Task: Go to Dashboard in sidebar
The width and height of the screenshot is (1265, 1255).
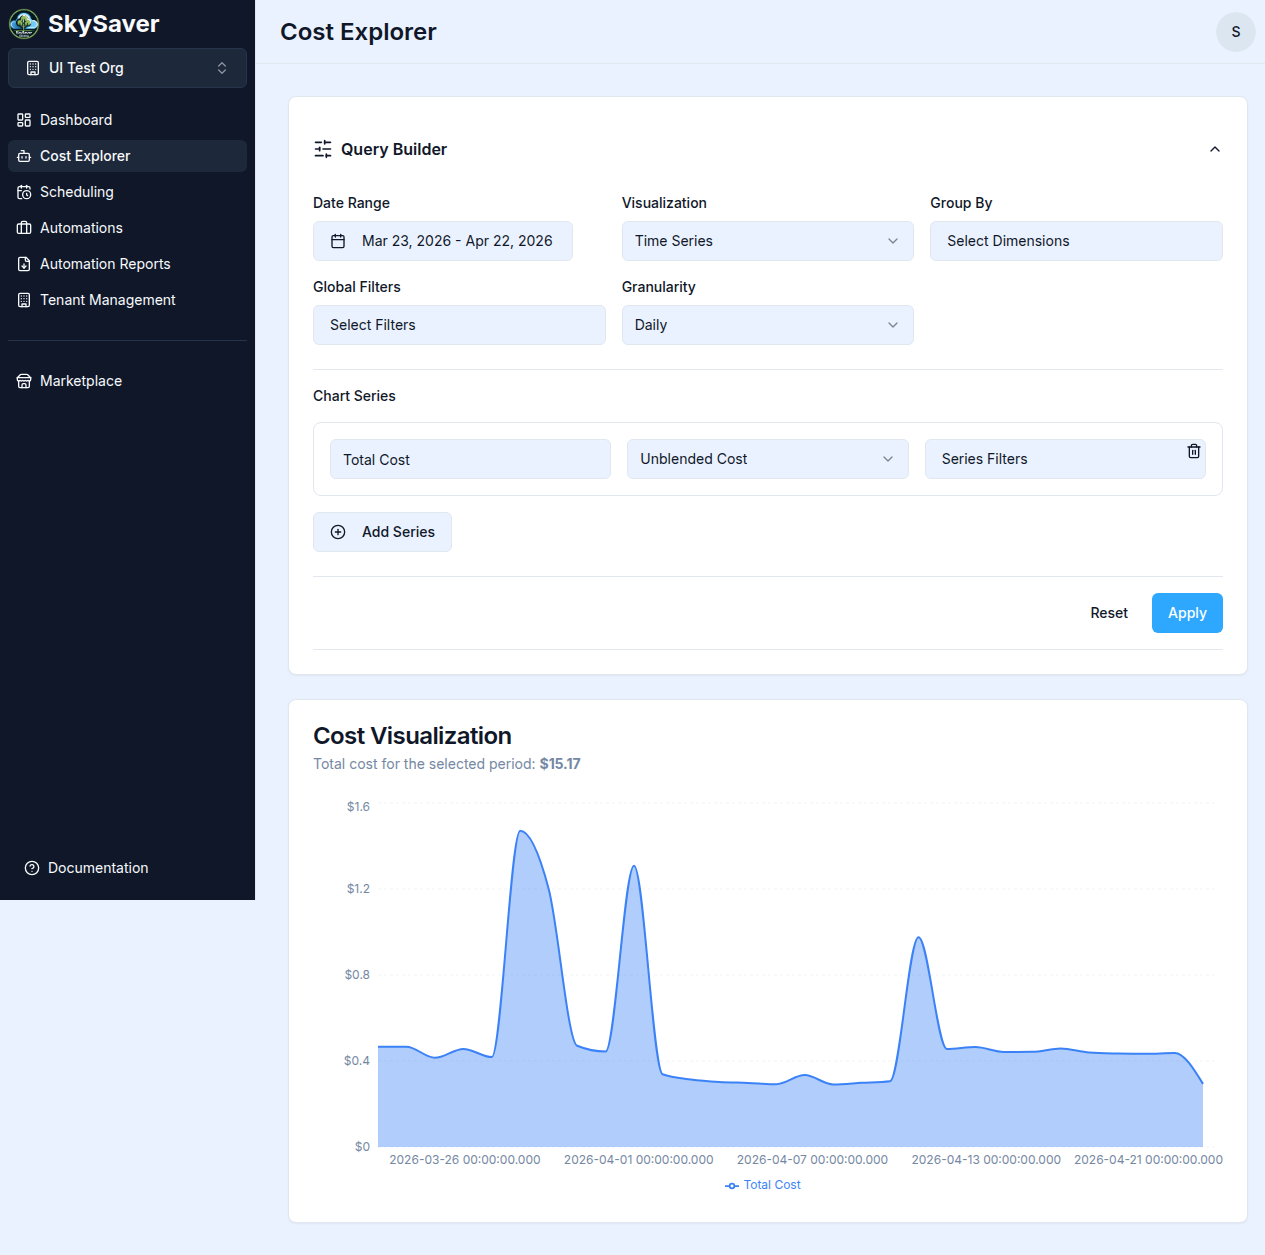Action: tap(128, 120)
